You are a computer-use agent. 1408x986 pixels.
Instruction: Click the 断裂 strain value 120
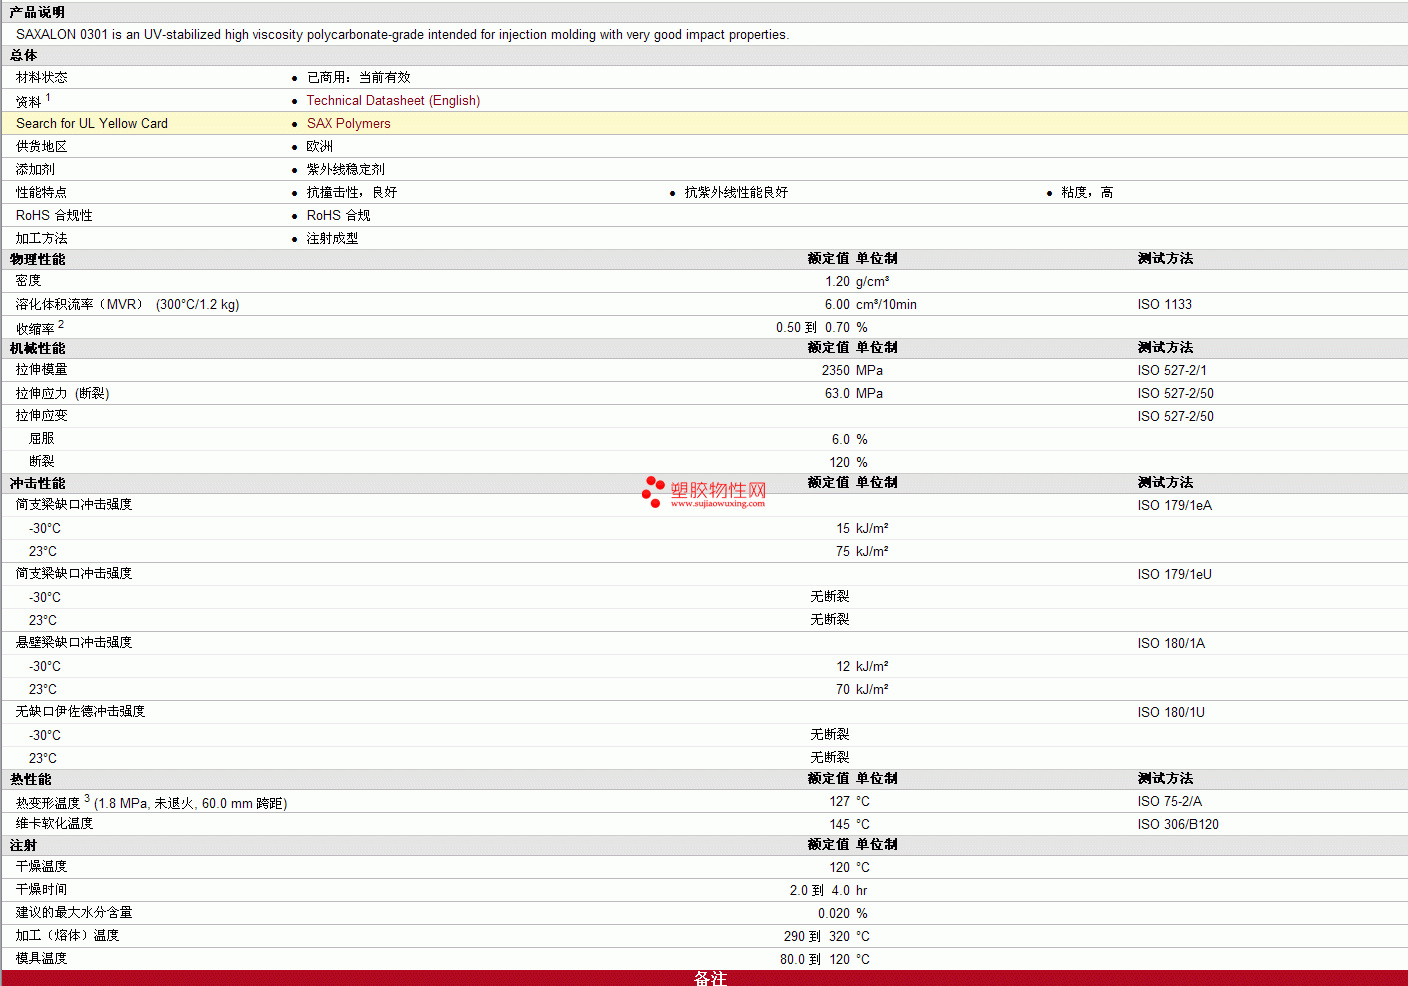coord(840,462)
